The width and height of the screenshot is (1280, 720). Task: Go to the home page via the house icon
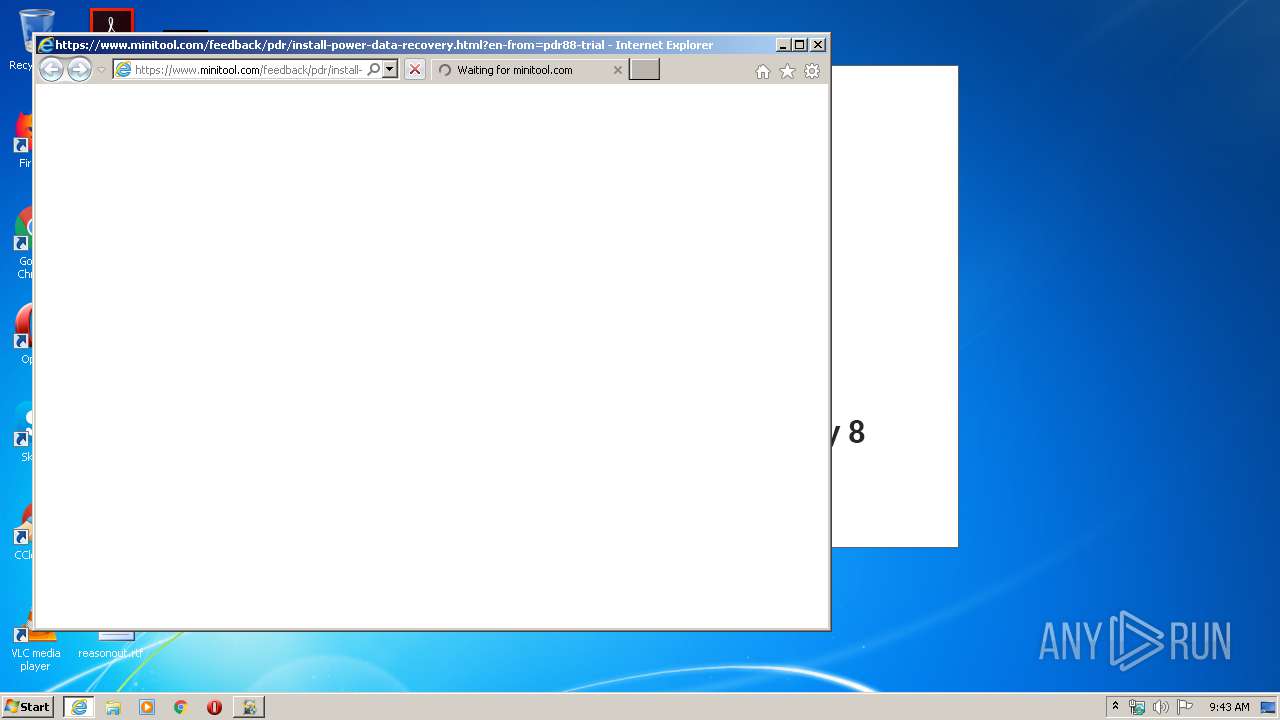(763, 71)
